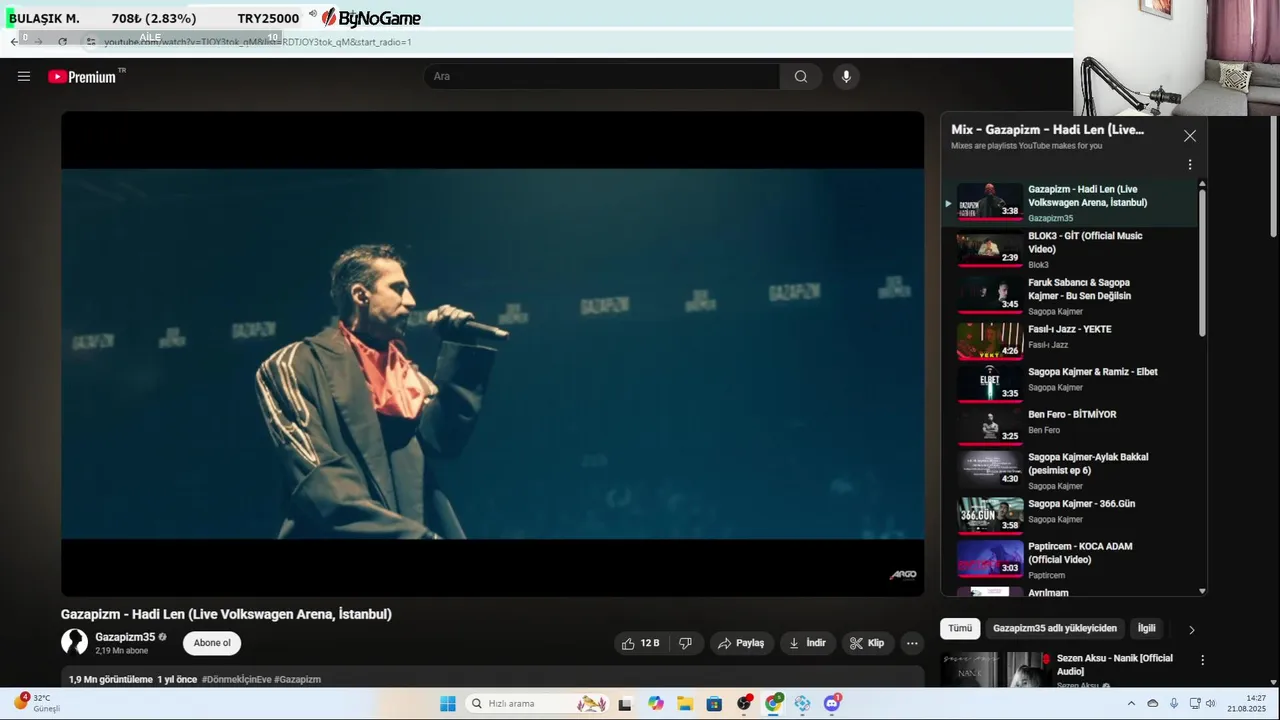Like the video with thumbs up
Image resolution: width=1280 pixels, height=720 pixels.
(x=640, y=643)
